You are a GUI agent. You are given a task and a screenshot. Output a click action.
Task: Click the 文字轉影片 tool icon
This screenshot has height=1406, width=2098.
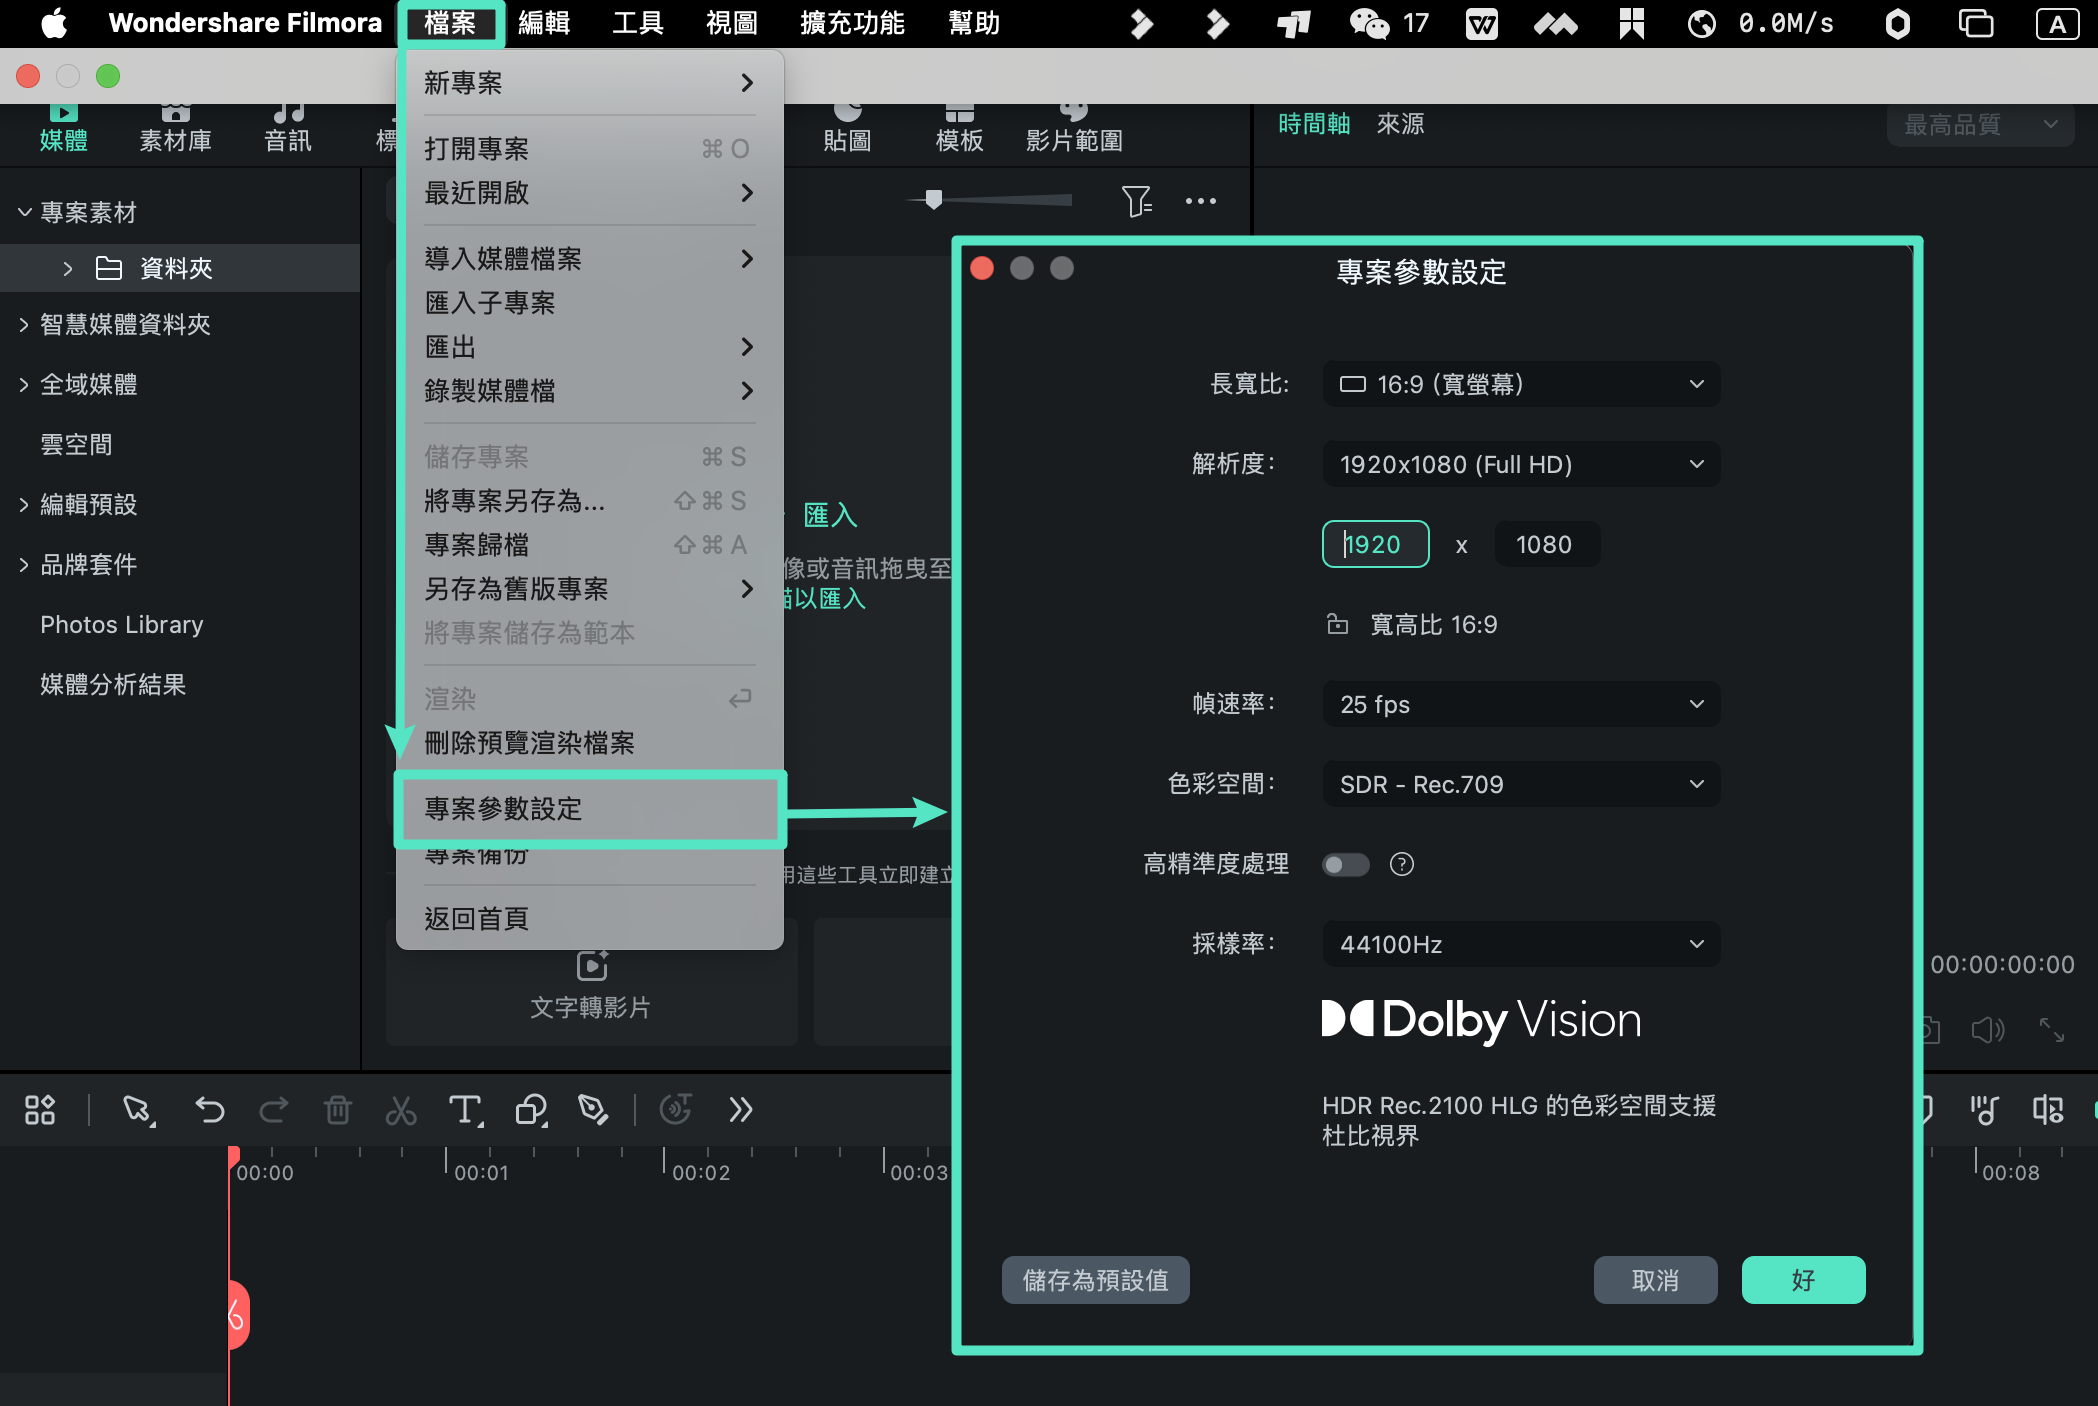592,966
